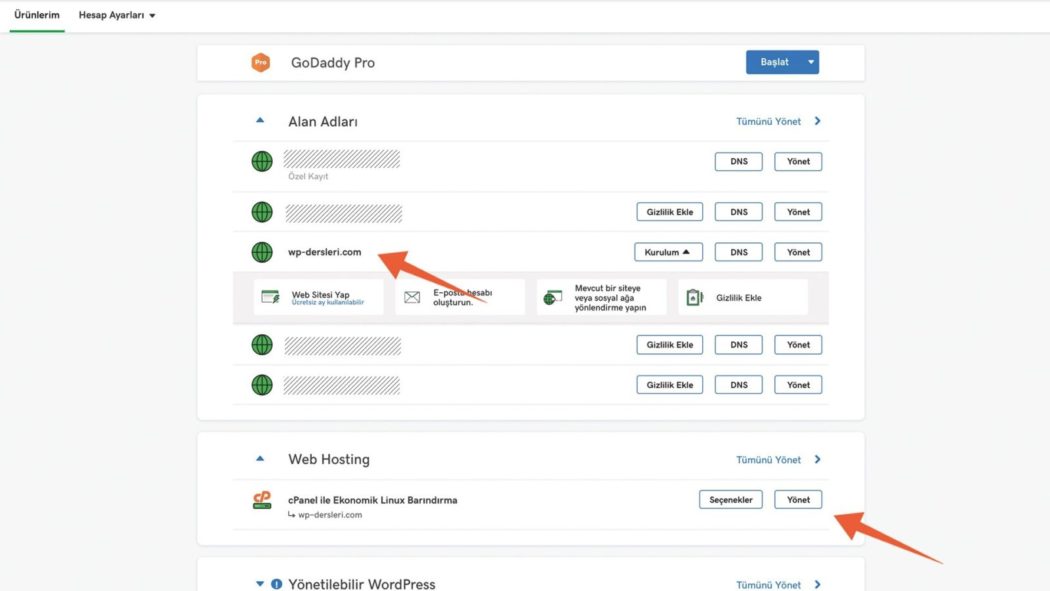Click the cPanel logo icon in Web Hosting
1050x591 pixels.
262,500
